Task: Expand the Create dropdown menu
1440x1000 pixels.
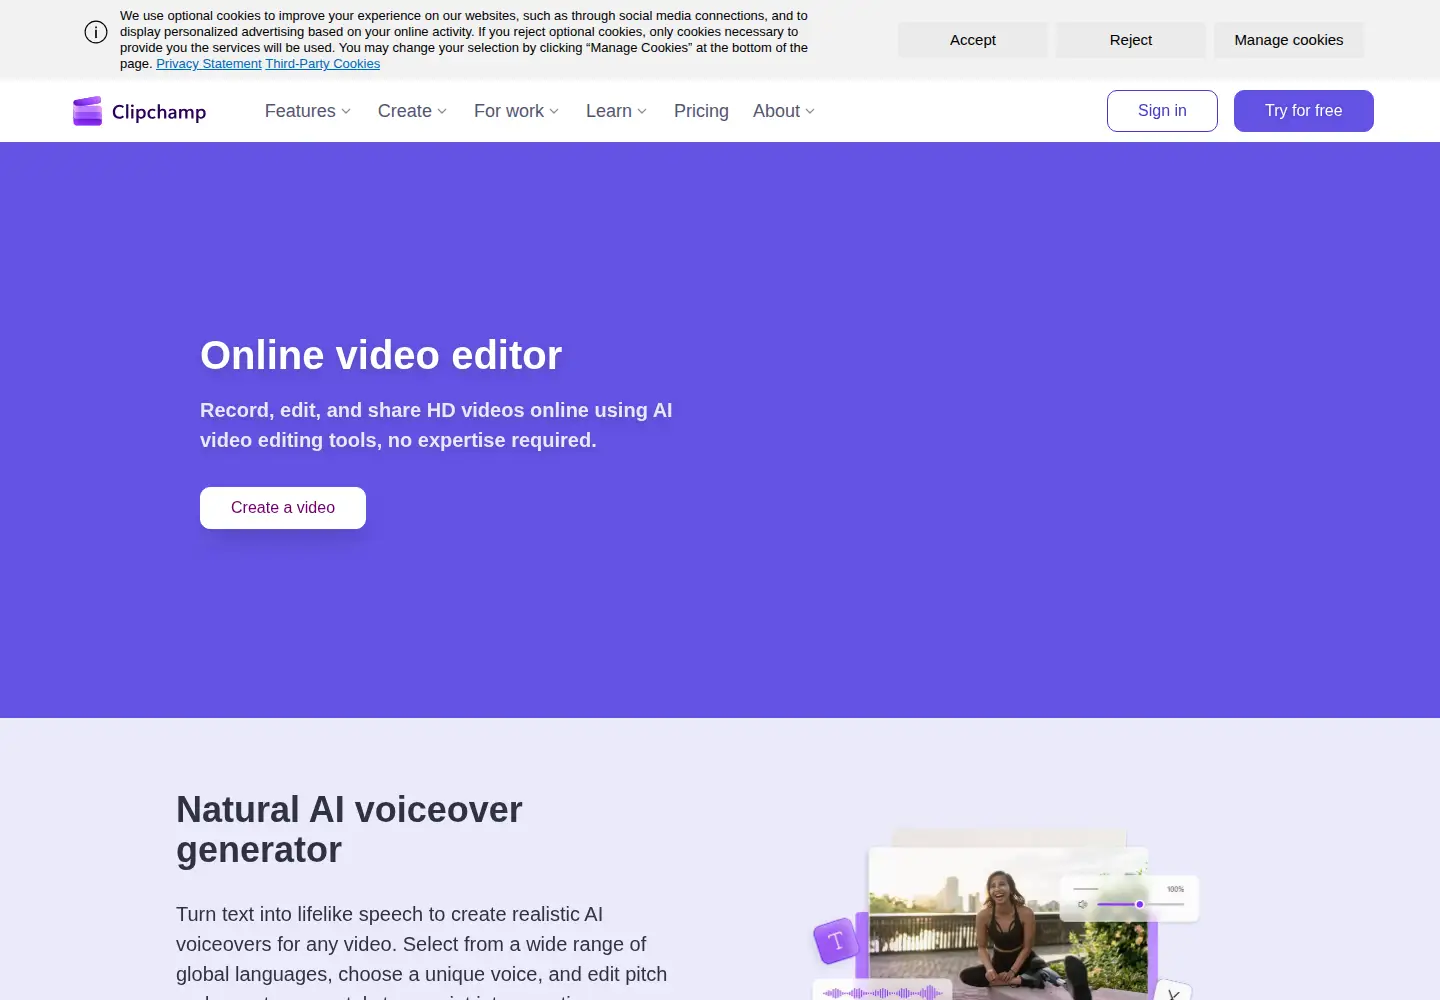Action: pyautogui.click(x=413, y=111)
